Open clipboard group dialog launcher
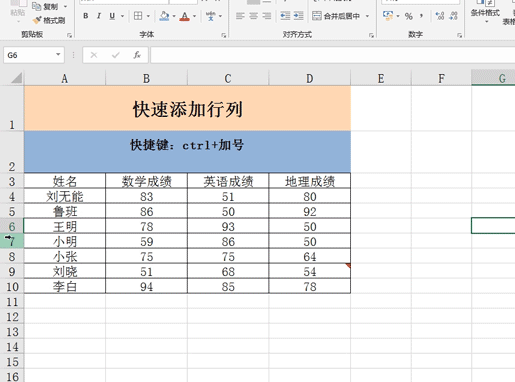 (x=69, y=35)
